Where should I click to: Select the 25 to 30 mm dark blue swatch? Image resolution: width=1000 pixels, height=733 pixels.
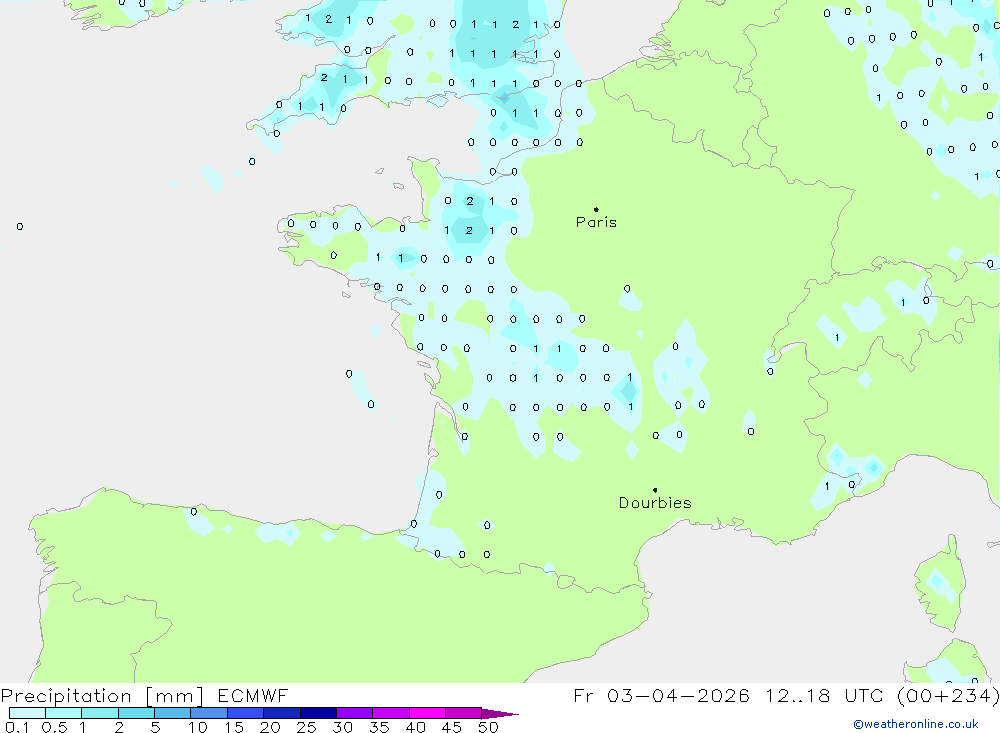click(318, 713)
